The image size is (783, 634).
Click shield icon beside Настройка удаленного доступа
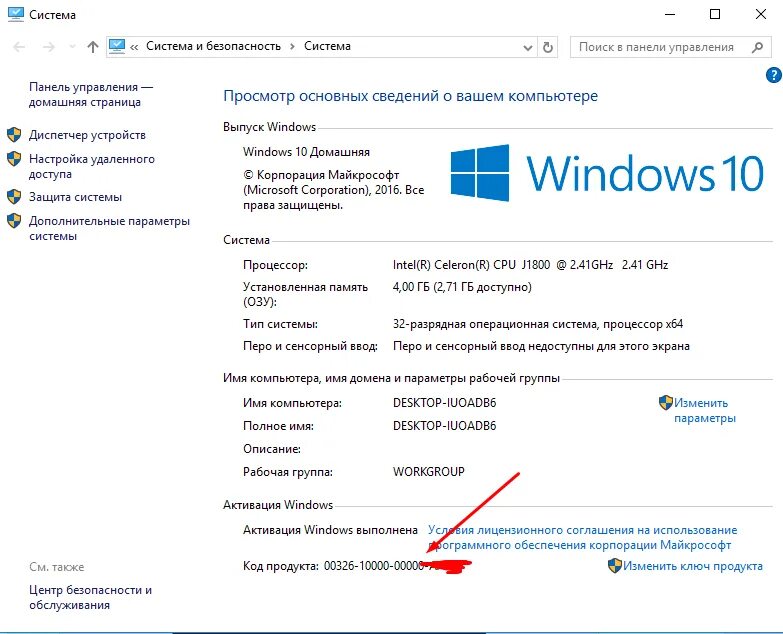click(x=14, y=159)
